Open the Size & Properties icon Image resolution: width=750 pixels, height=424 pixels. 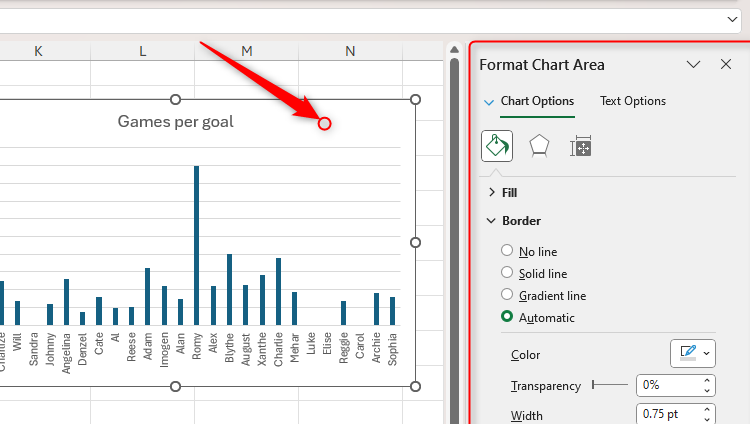[581, 147]
